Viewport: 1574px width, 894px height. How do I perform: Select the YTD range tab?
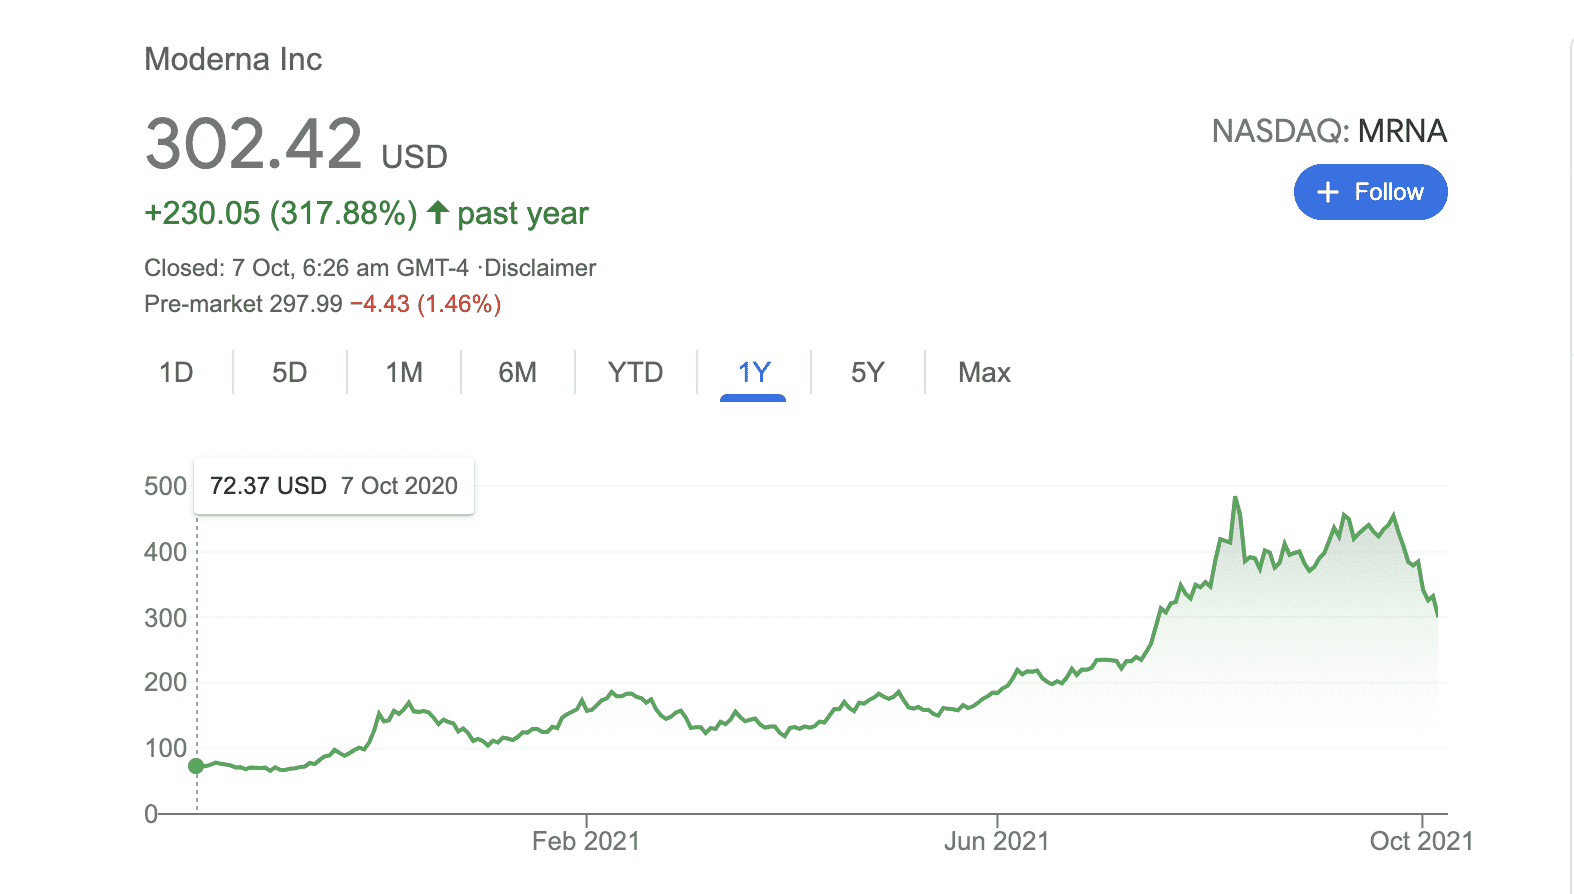(635, 373)
